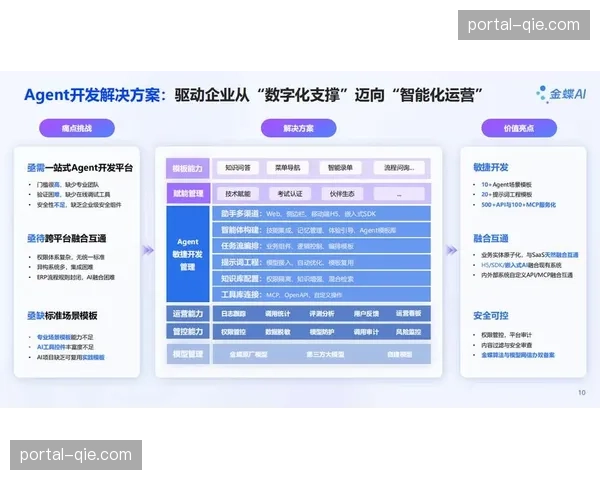Viewport: 600px width, 480px height.
Task: Select the 菜单导航 template chip
Action: click(x=288, y=168)
